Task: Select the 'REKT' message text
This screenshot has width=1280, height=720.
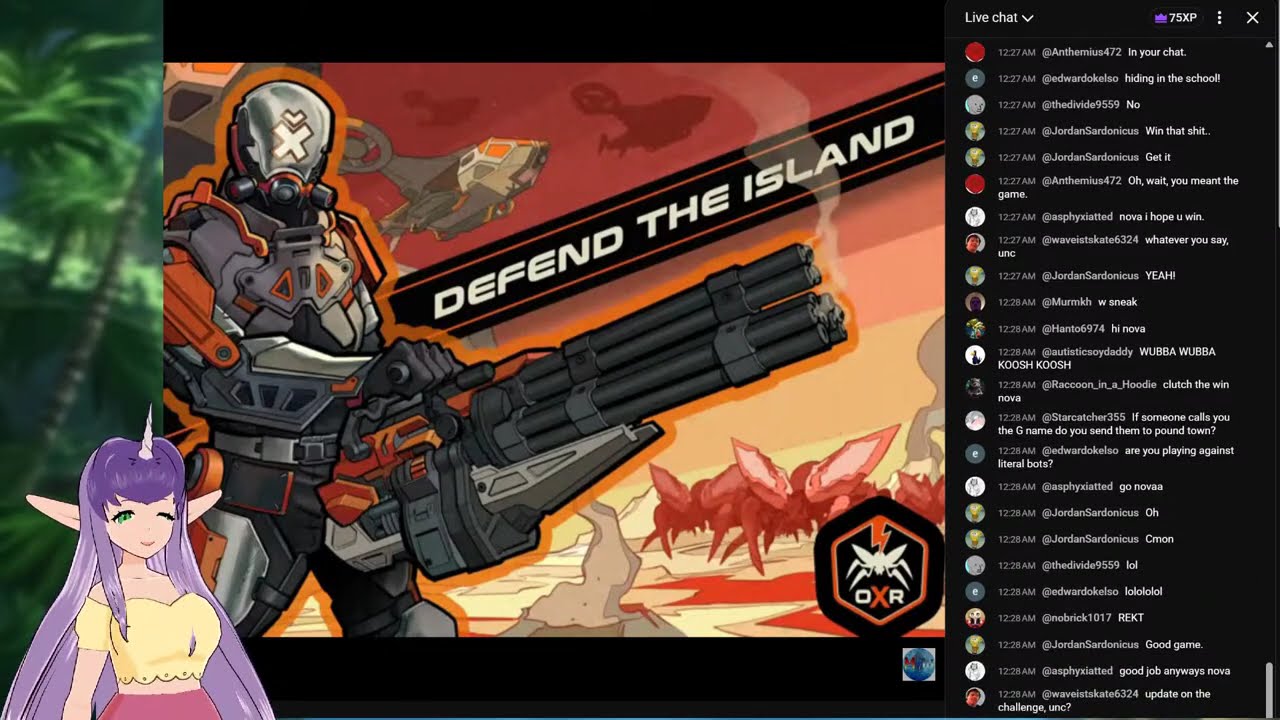Action: (x=1131, y=618)
